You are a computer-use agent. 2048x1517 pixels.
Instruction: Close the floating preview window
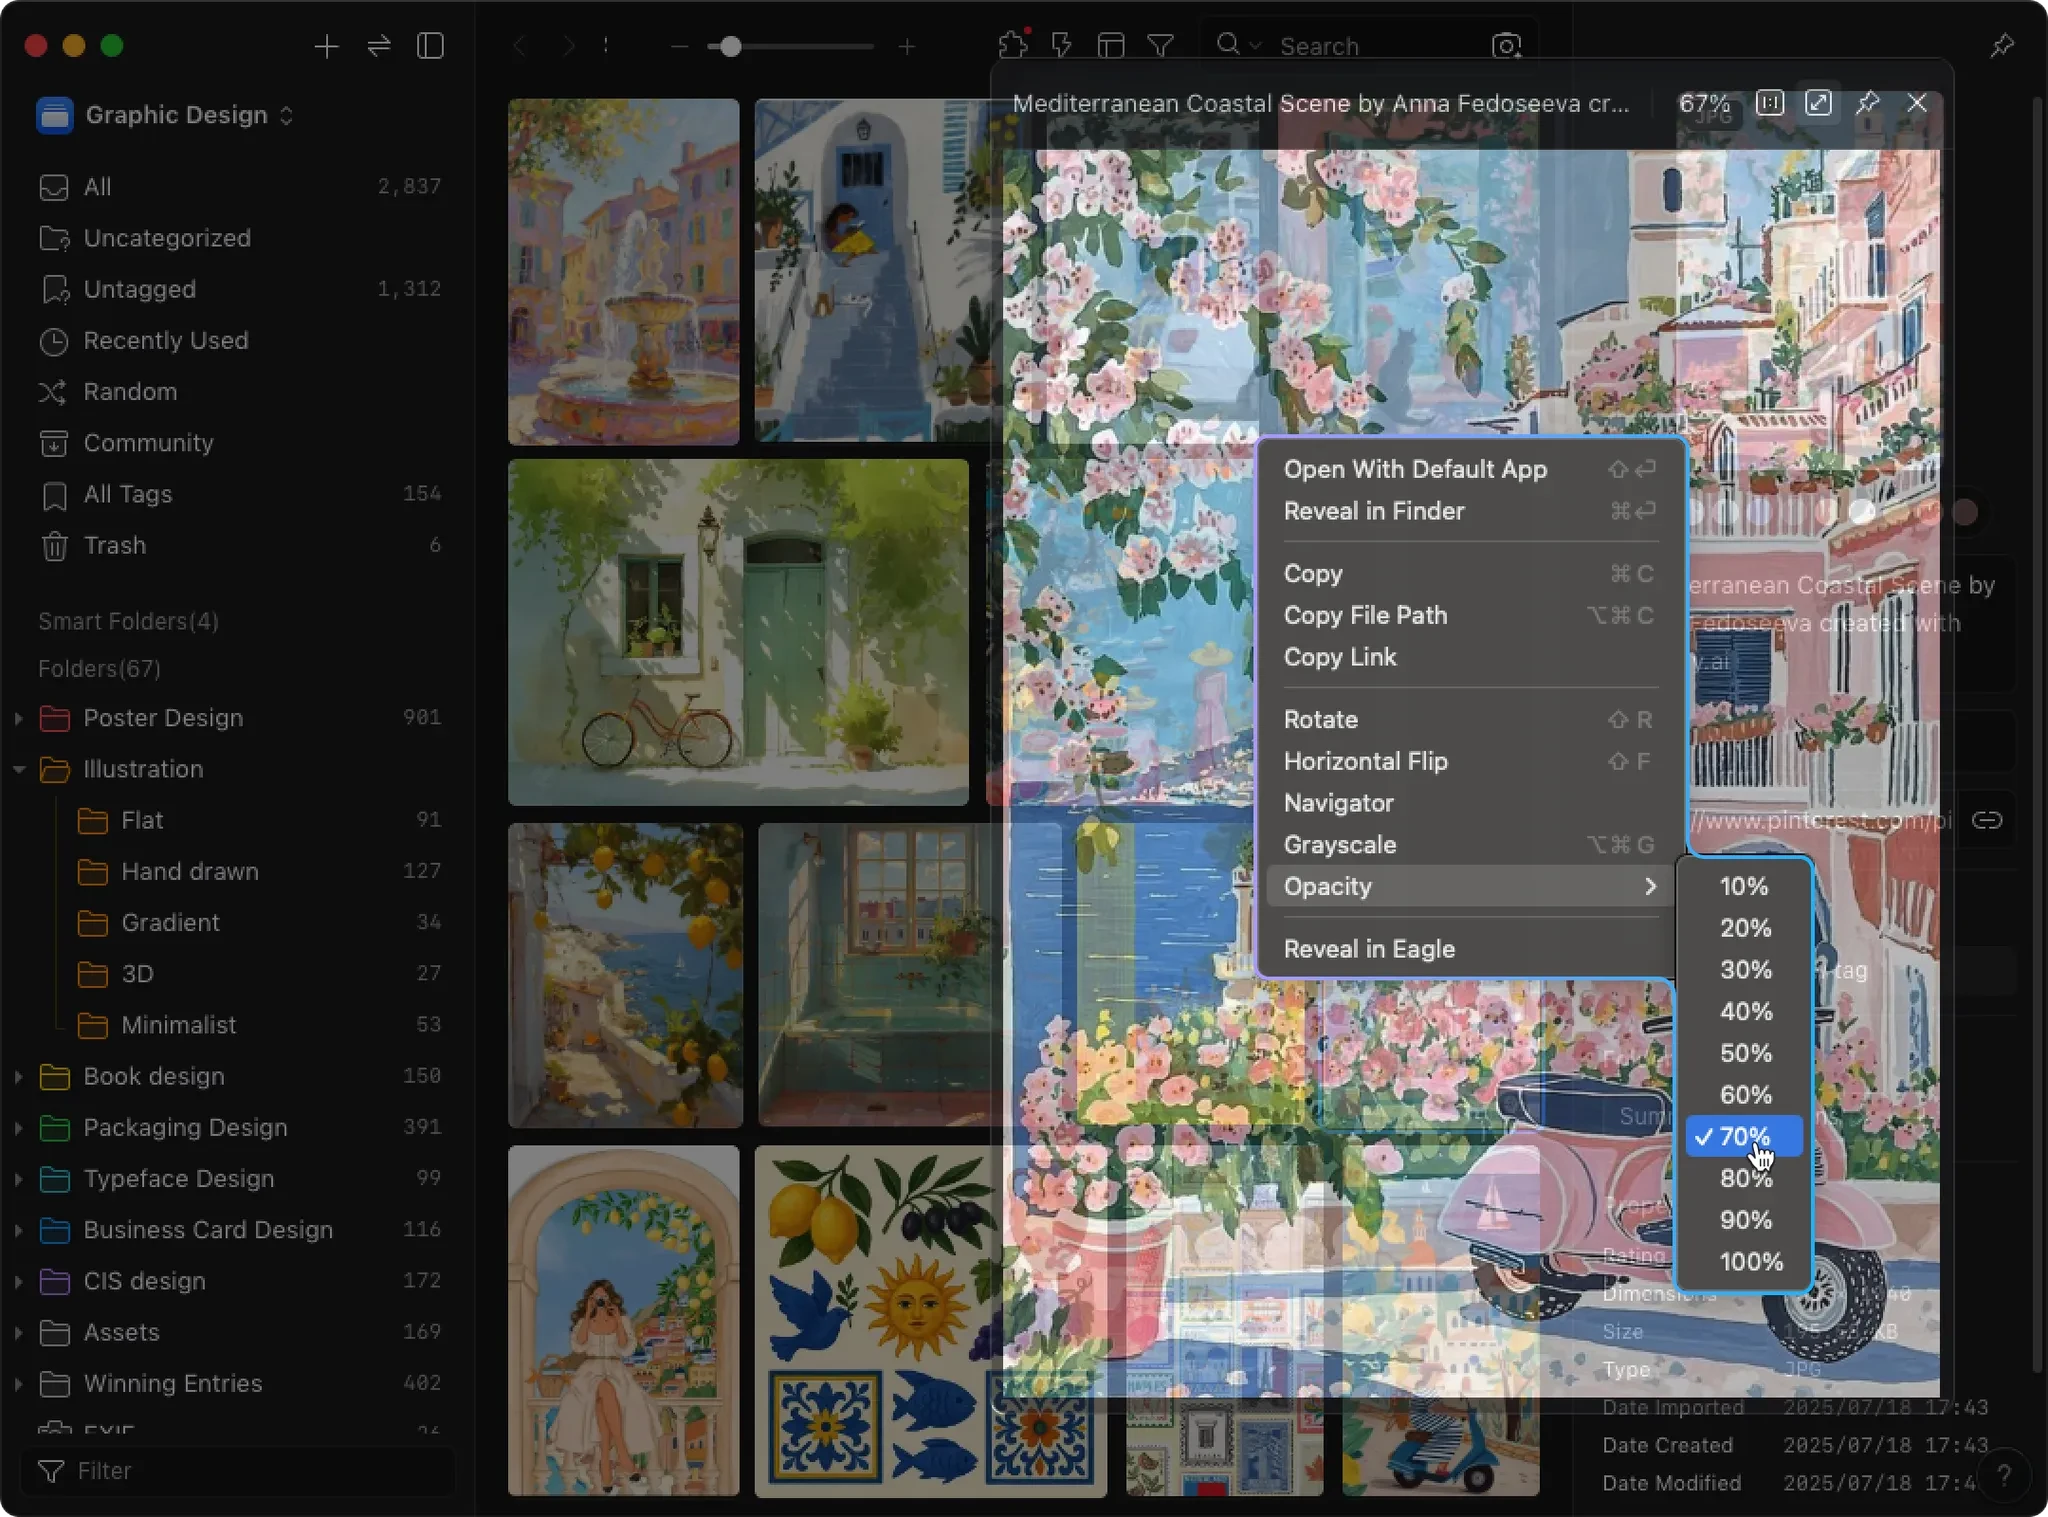coord(1917,103)
